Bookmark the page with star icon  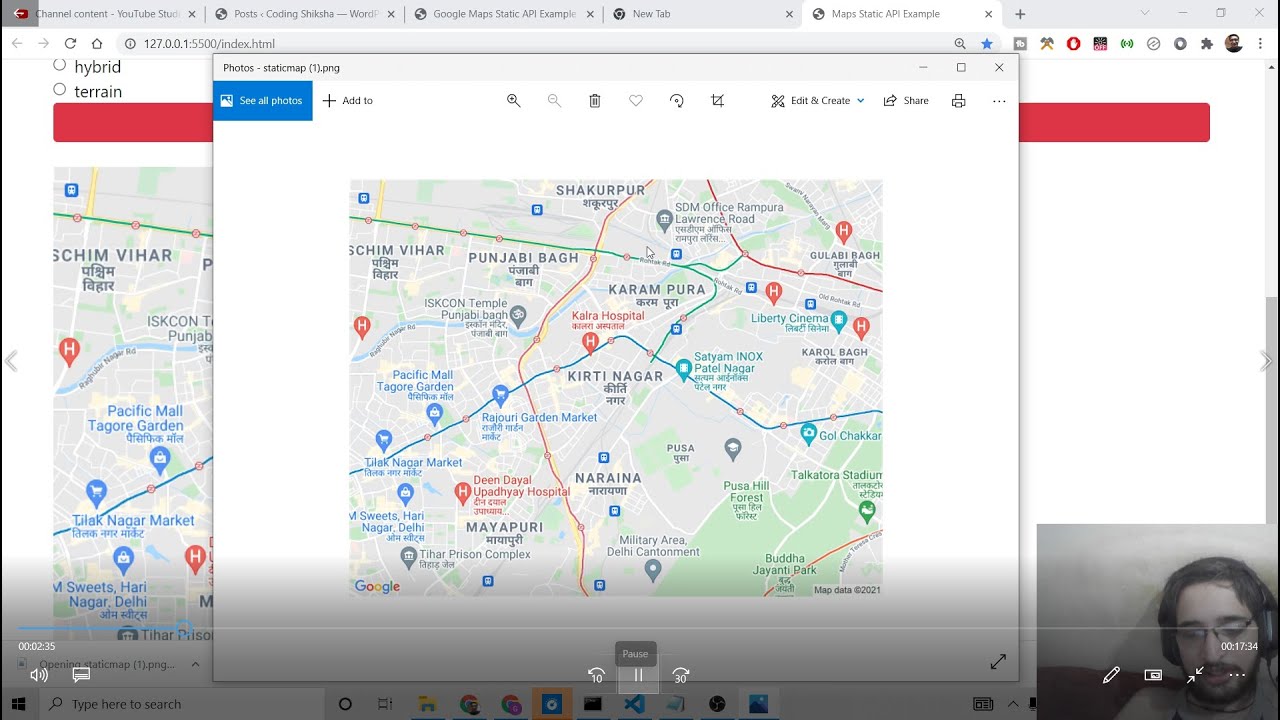pyautogui.click(x=987, y=44)
